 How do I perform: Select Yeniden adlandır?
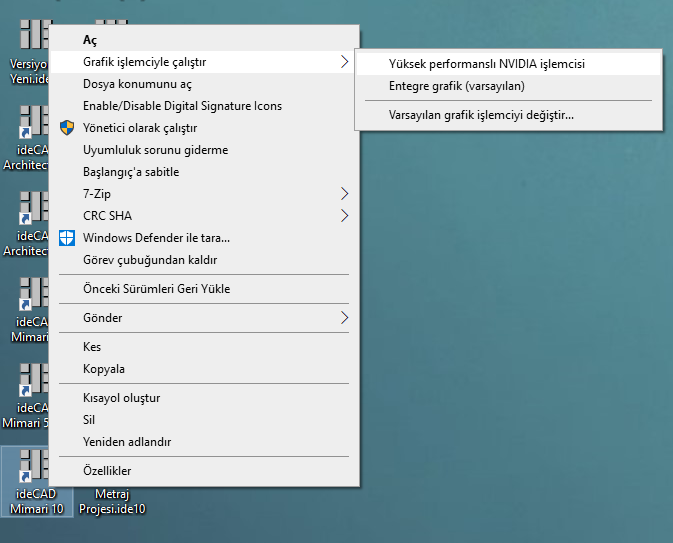pos(204,442)
